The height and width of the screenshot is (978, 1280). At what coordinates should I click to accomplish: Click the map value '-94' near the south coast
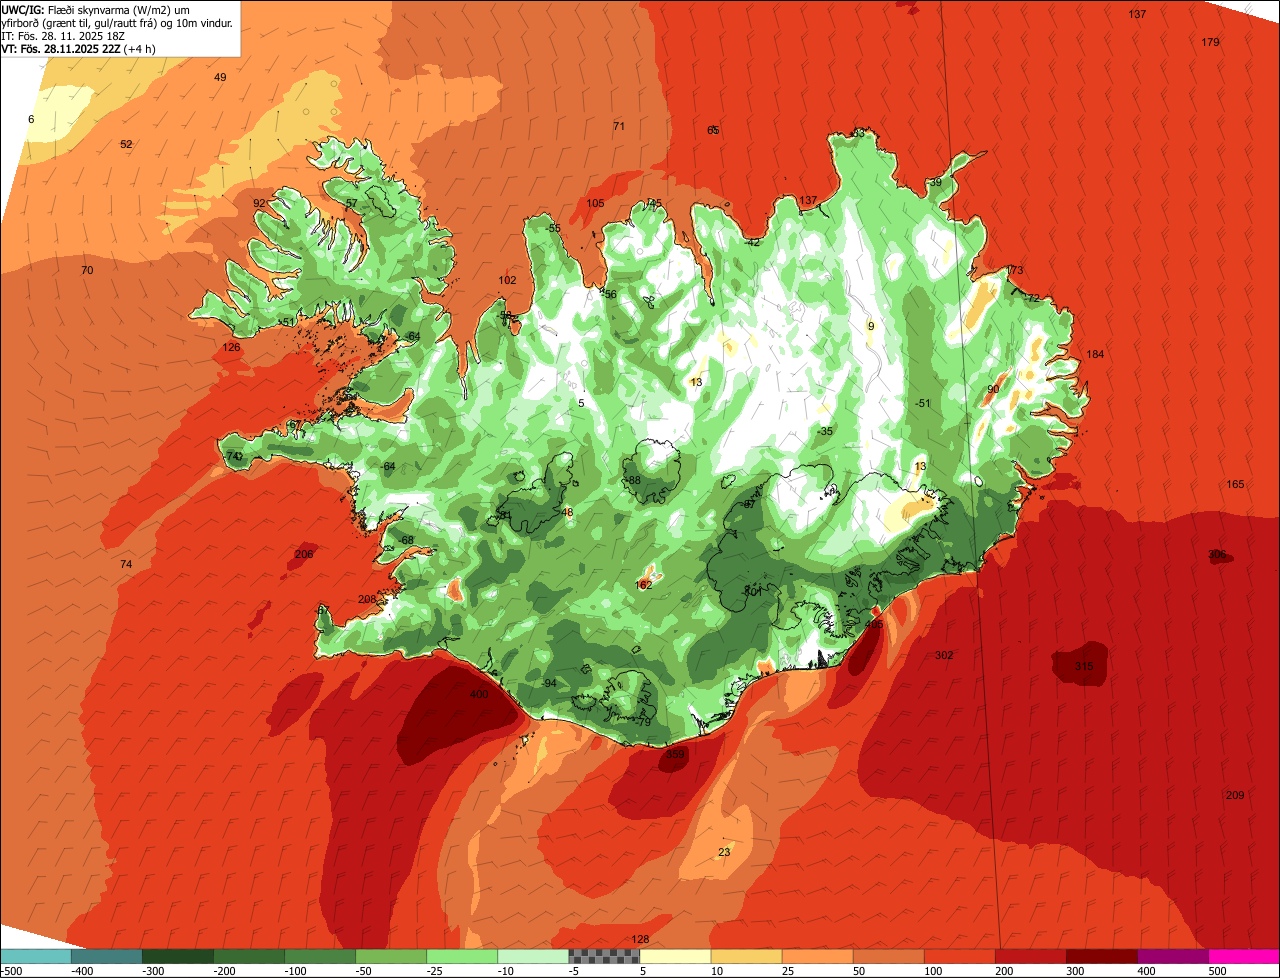click(548, 683)
